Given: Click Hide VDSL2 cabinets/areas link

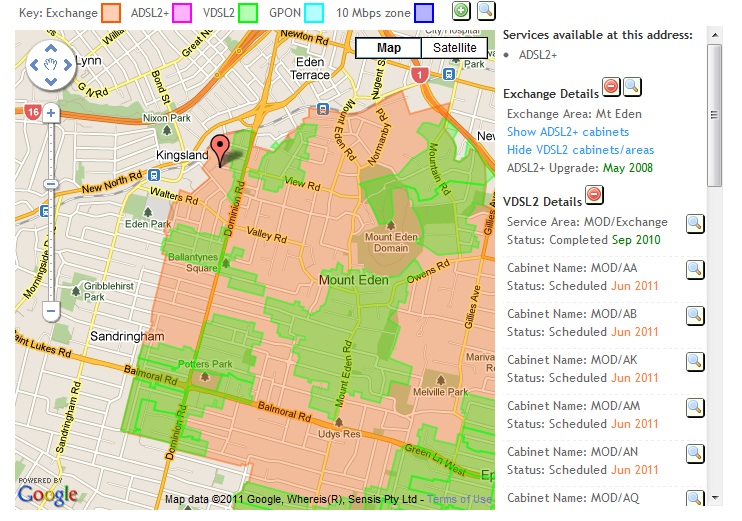Looking at the screenshot, I should [x=581, y=150].
